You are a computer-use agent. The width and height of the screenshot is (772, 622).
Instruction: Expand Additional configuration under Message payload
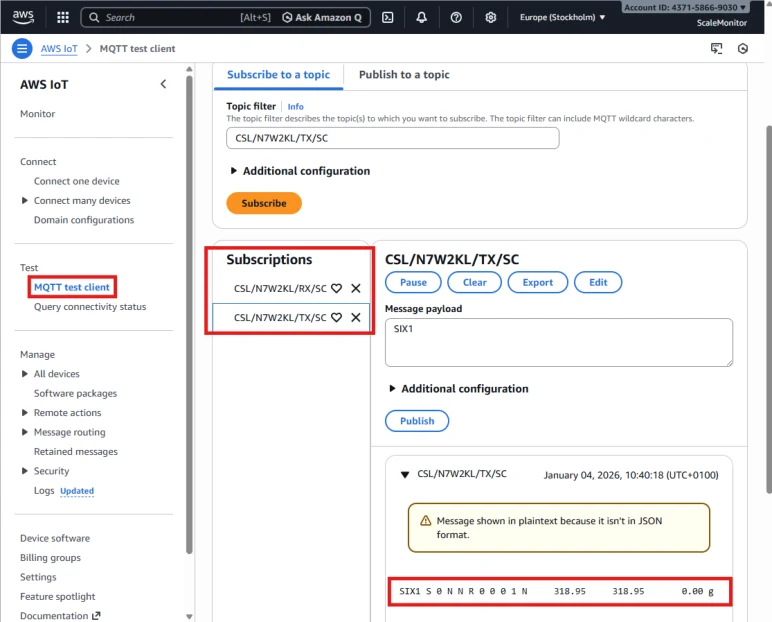459,389
